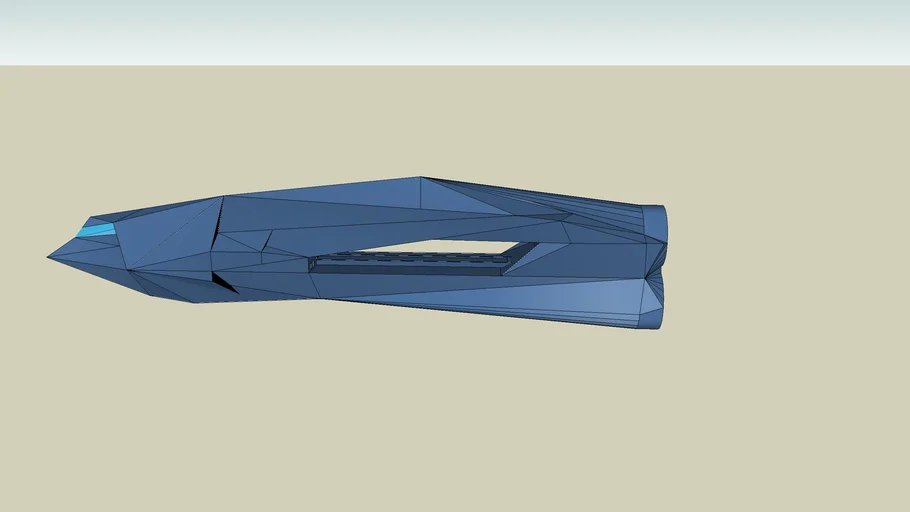Viewport: 910px width, 512px height.
Task: Click the cyan cockpit window on the nose
Action: pyautogui.click(x=97, y=231)
